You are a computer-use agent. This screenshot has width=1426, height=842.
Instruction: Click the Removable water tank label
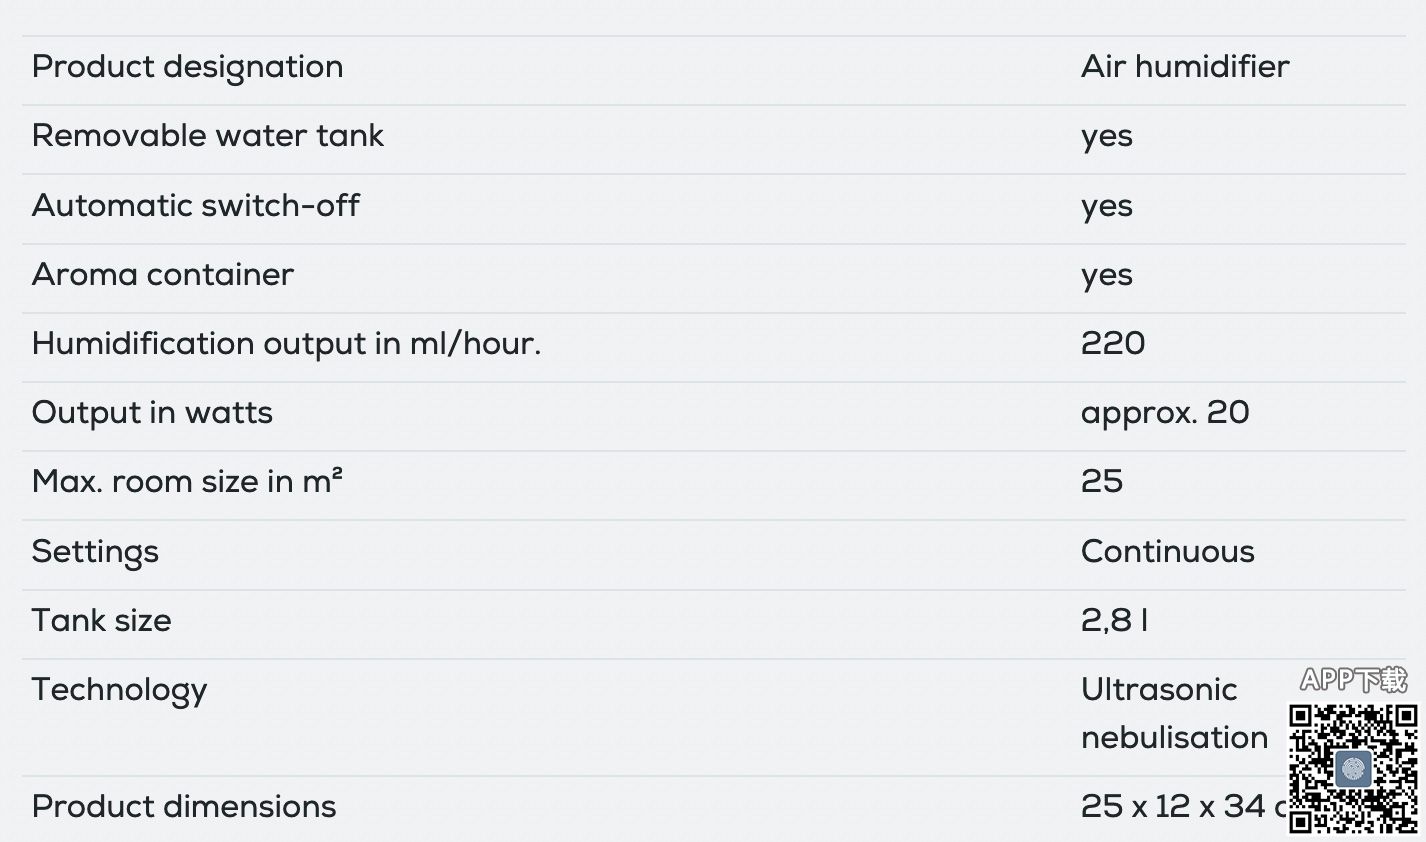(207, 136)
